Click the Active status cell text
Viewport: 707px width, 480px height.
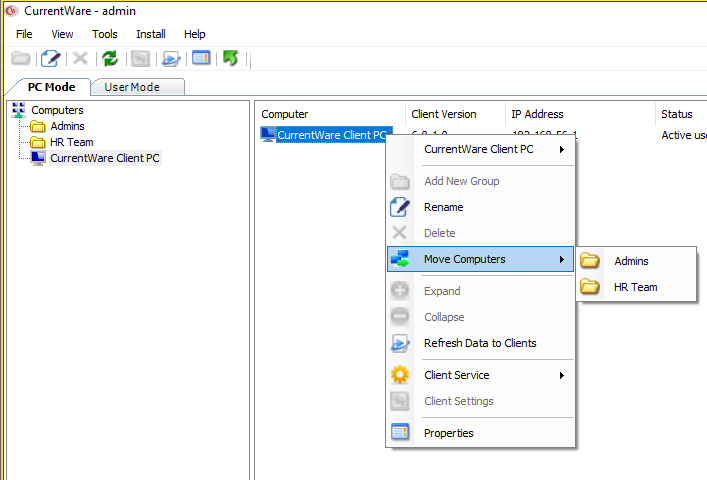click(684, 135)
